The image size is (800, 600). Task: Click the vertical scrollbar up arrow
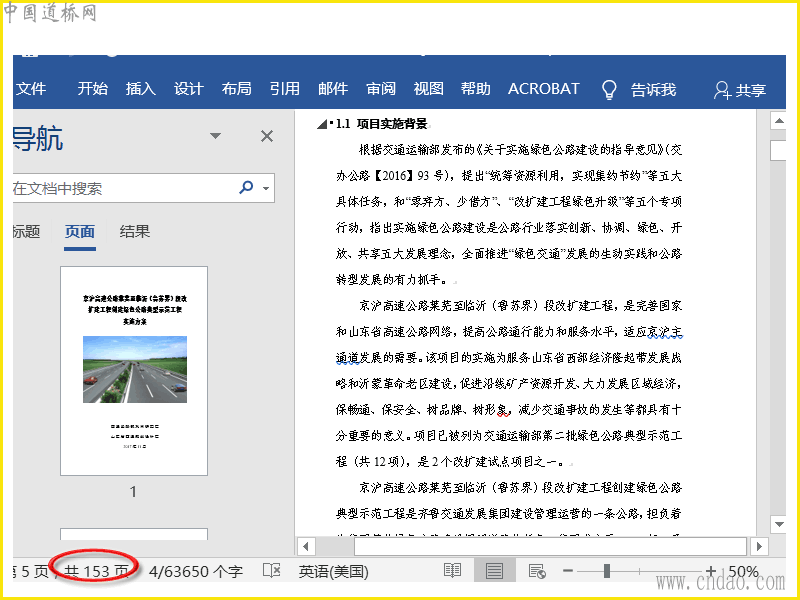[x=779, y=121]
